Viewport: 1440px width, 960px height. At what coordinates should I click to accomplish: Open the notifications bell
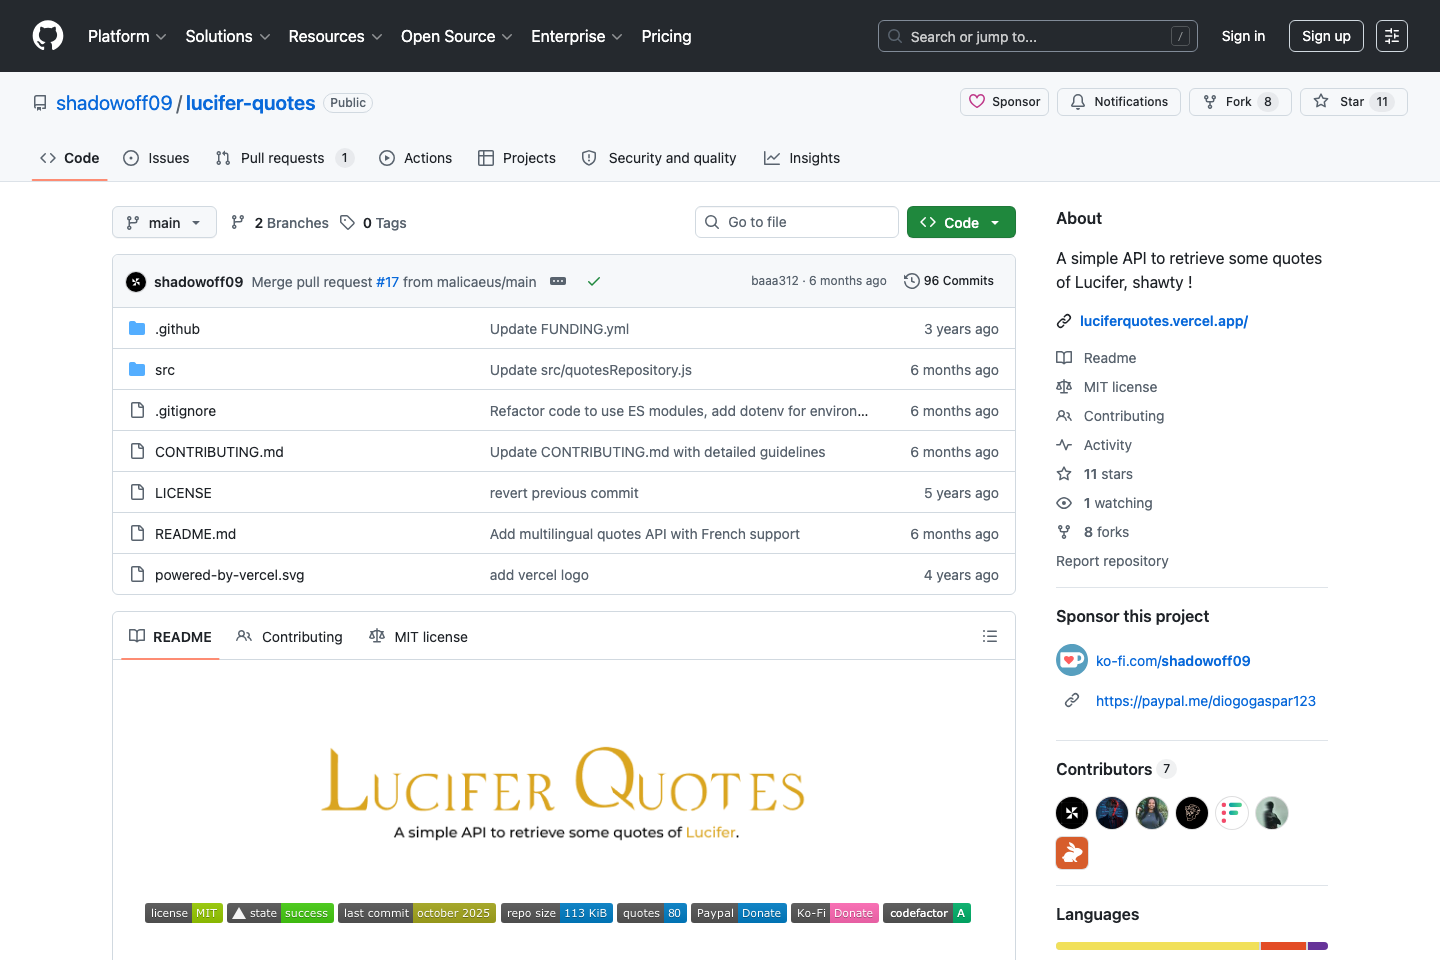1077,101
